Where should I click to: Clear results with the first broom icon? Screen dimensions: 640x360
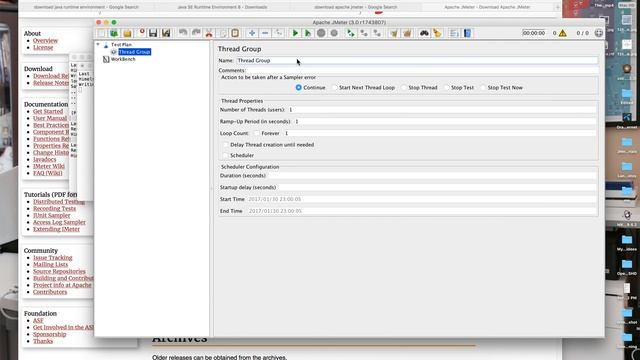click(x=394, y=33)
